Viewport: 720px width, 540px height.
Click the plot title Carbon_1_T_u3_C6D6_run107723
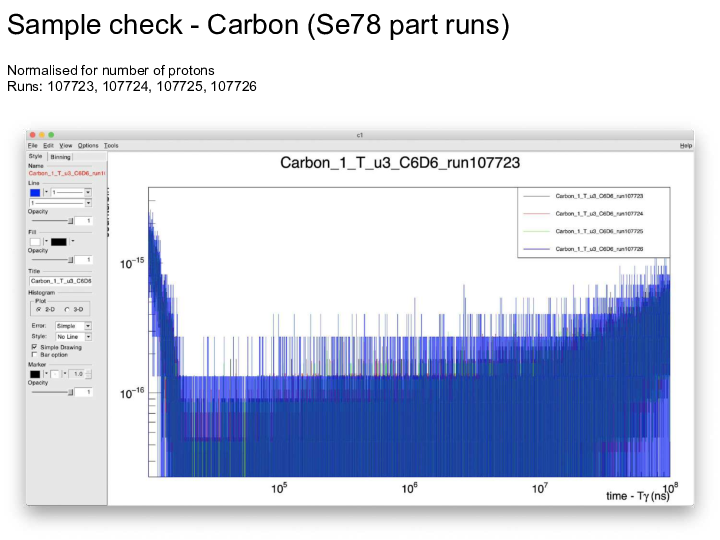click(x=400, y=163)
